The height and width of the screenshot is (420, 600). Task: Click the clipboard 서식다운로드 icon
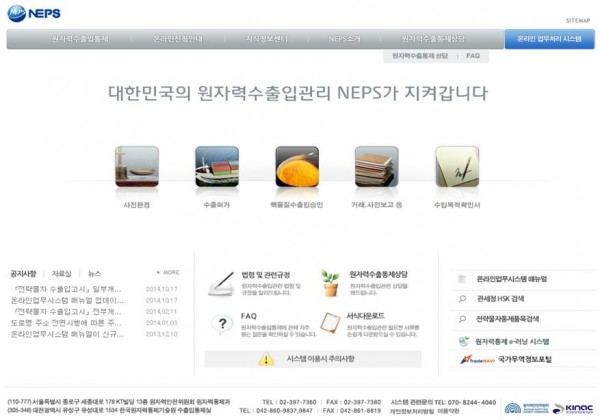point(330,324)
